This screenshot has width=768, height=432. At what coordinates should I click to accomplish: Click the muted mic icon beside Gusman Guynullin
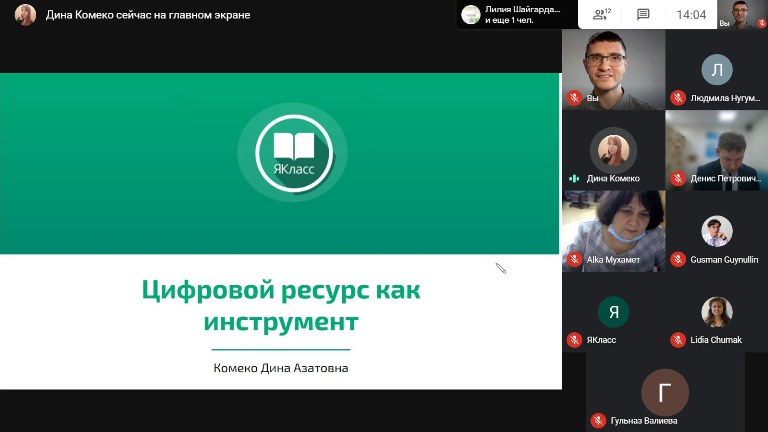(678, 259)
